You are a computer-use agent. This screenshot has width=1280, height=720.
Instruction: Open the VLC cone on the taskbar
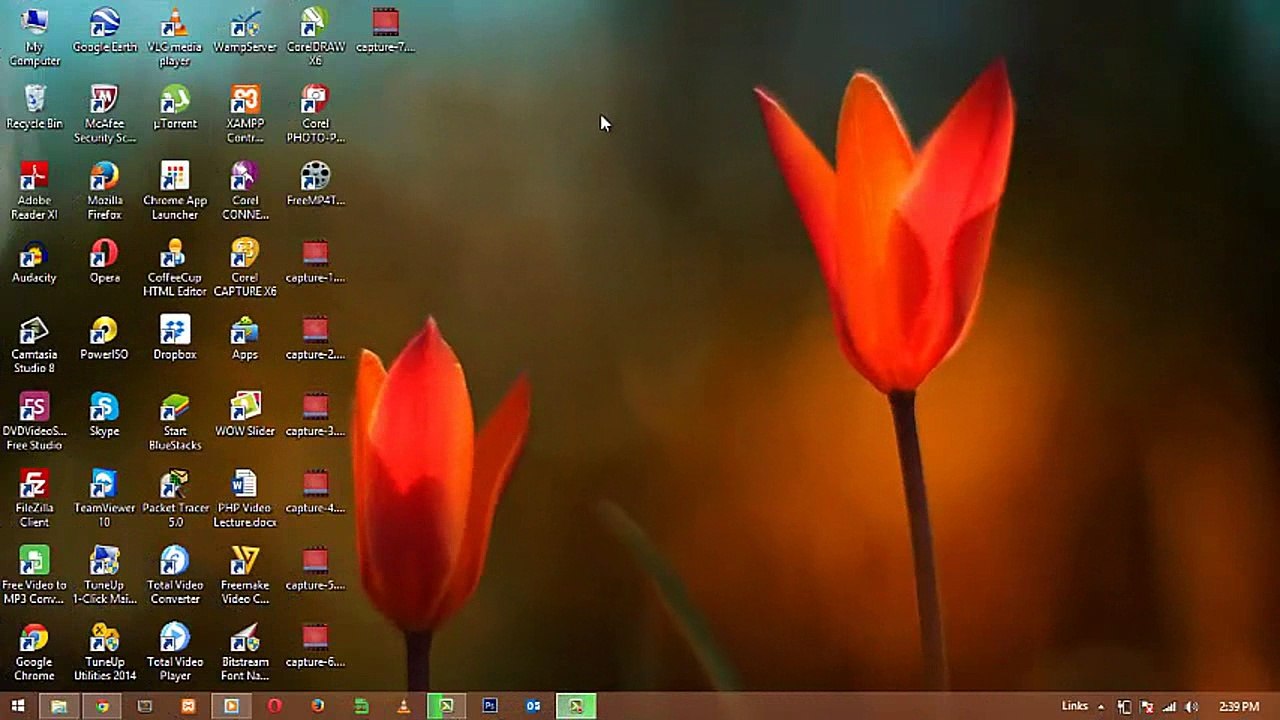click(x=403, y=706)
